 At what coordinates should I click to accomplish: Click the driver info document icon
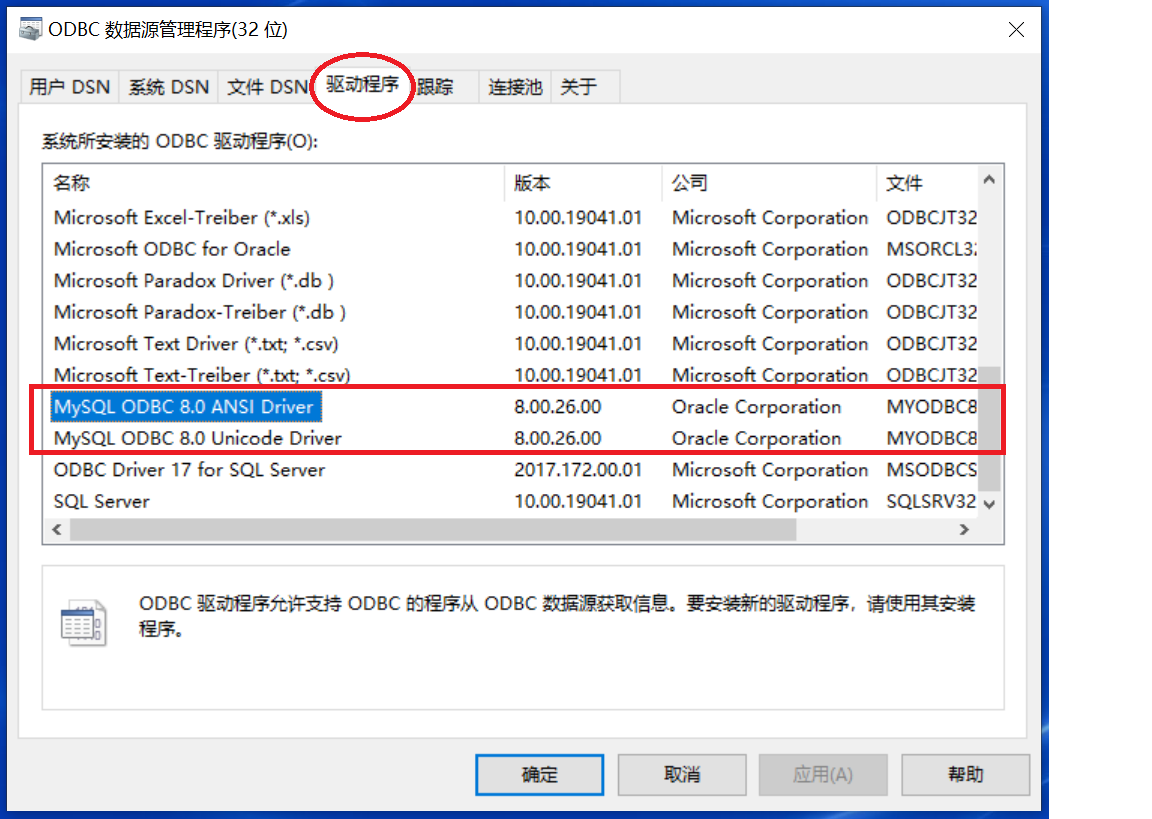(83, 623)
